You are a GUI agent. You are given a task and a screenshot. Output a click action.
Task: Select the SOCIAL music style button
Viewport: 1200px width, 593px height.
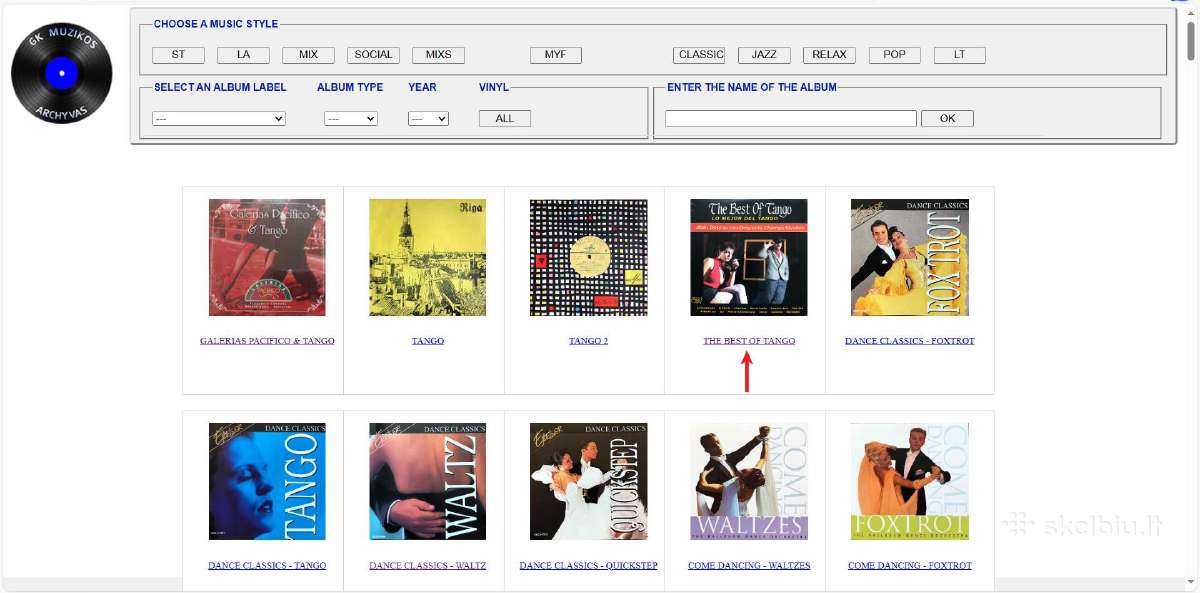[x=373, y=55]
